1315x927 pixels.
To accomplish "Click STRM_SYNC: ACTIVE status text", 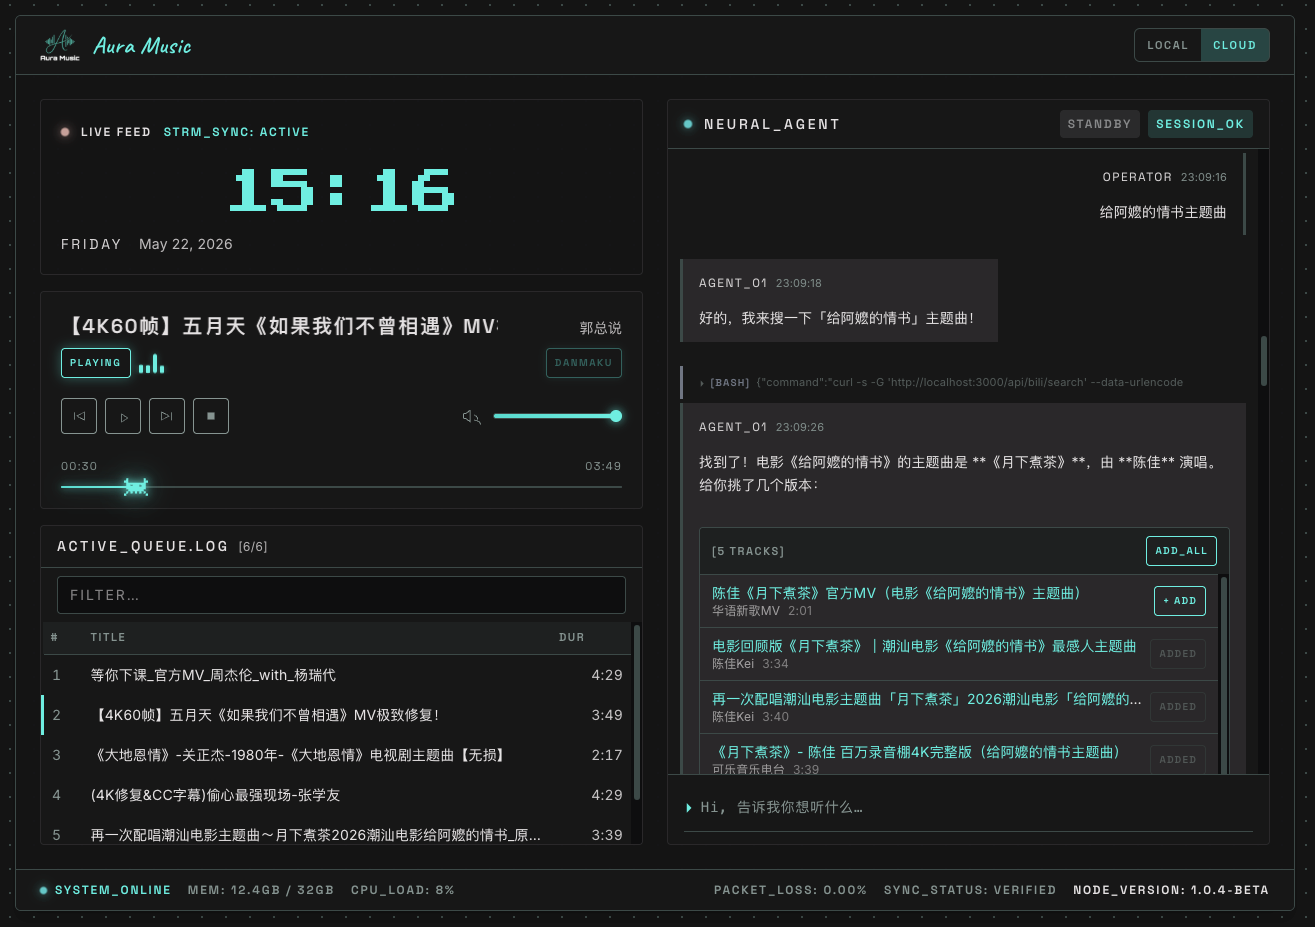I will (236, 132).
